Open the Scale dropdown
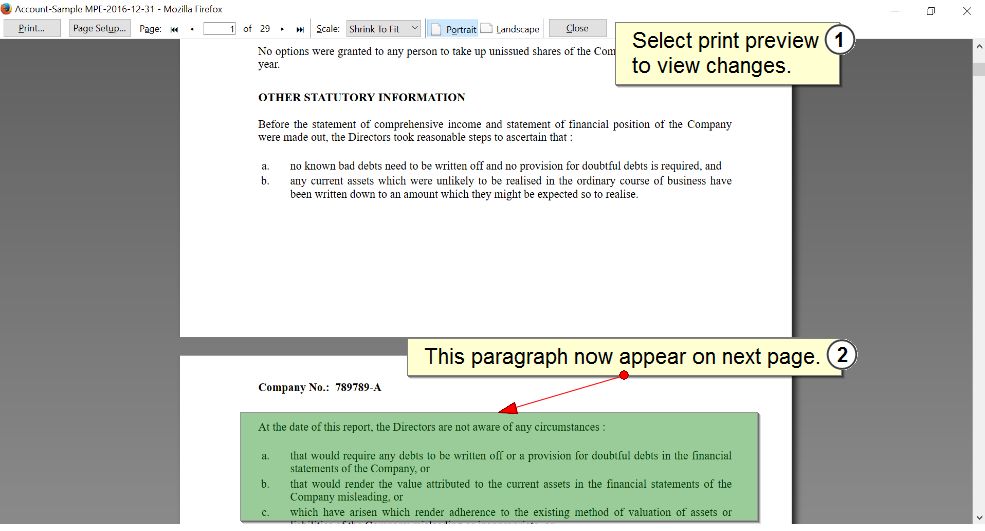This screenshot has width=985, height=531. pos(383,29)
